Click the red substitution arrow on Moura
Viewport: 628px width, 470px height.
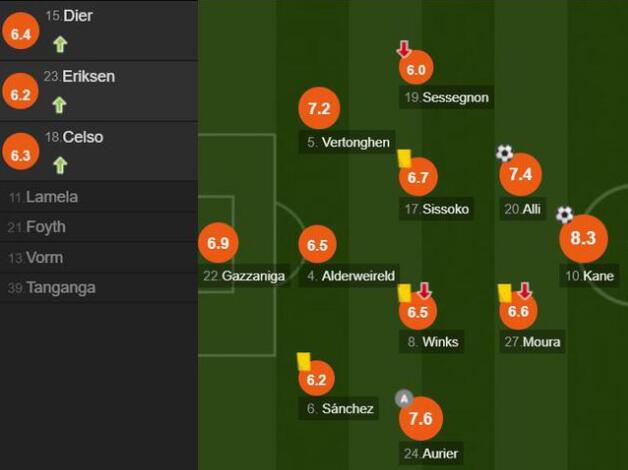point(525,291)
